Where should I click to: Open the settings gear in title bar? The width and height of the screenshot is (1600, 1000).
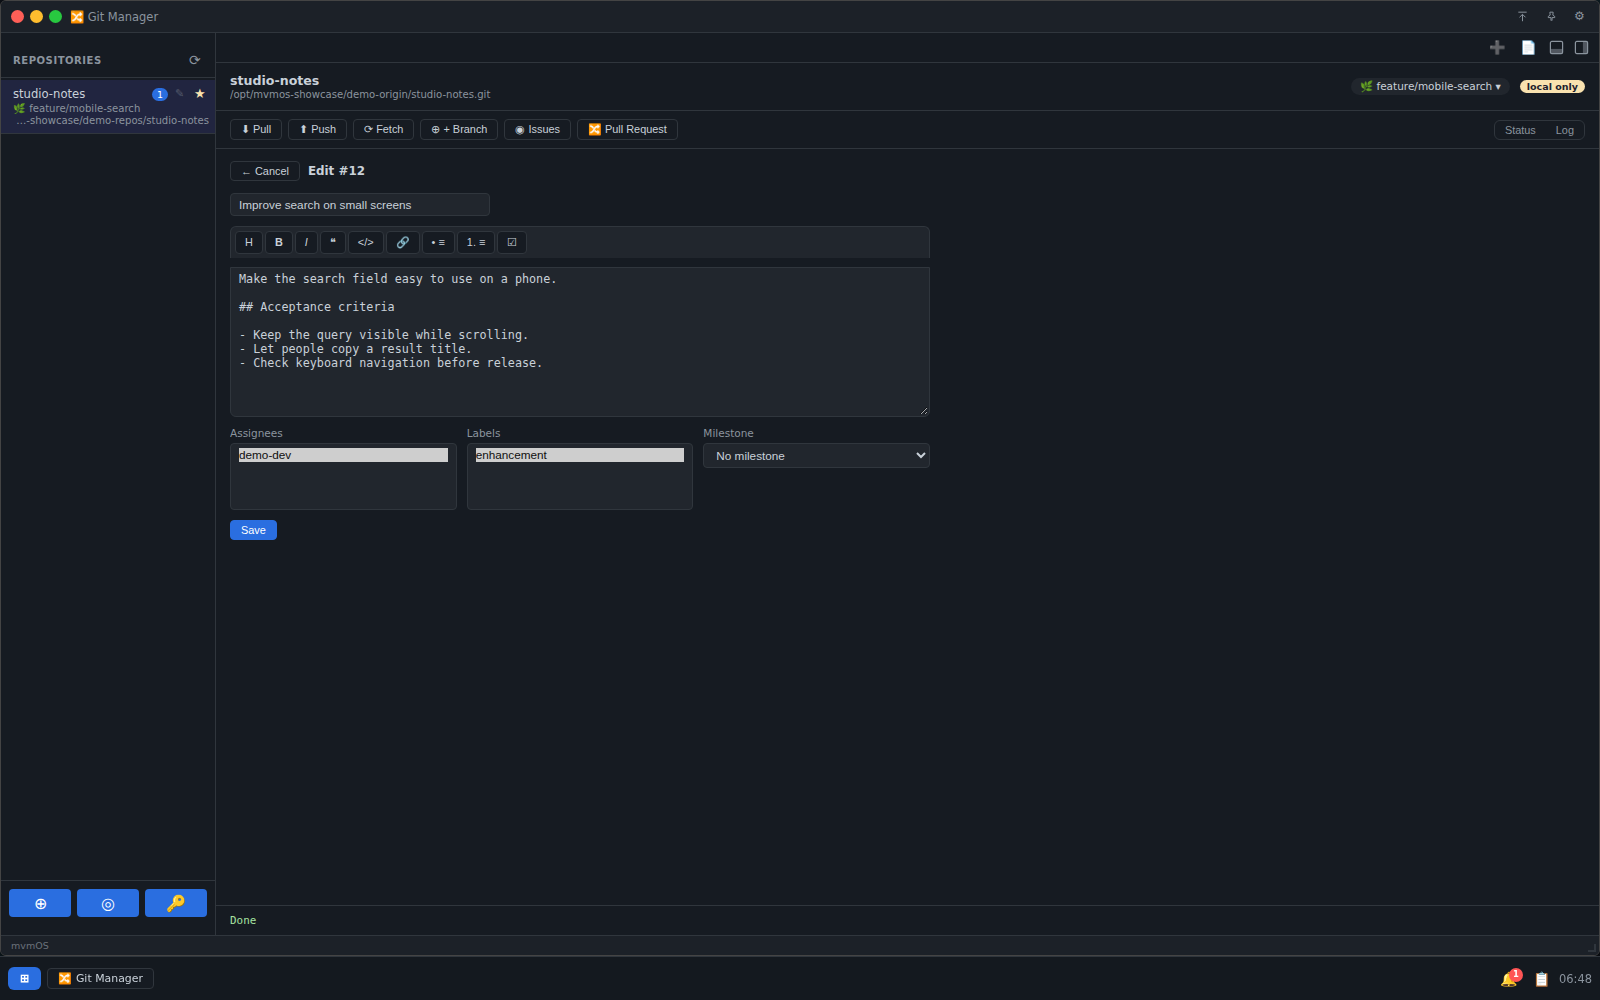[x=1579, y=16]
